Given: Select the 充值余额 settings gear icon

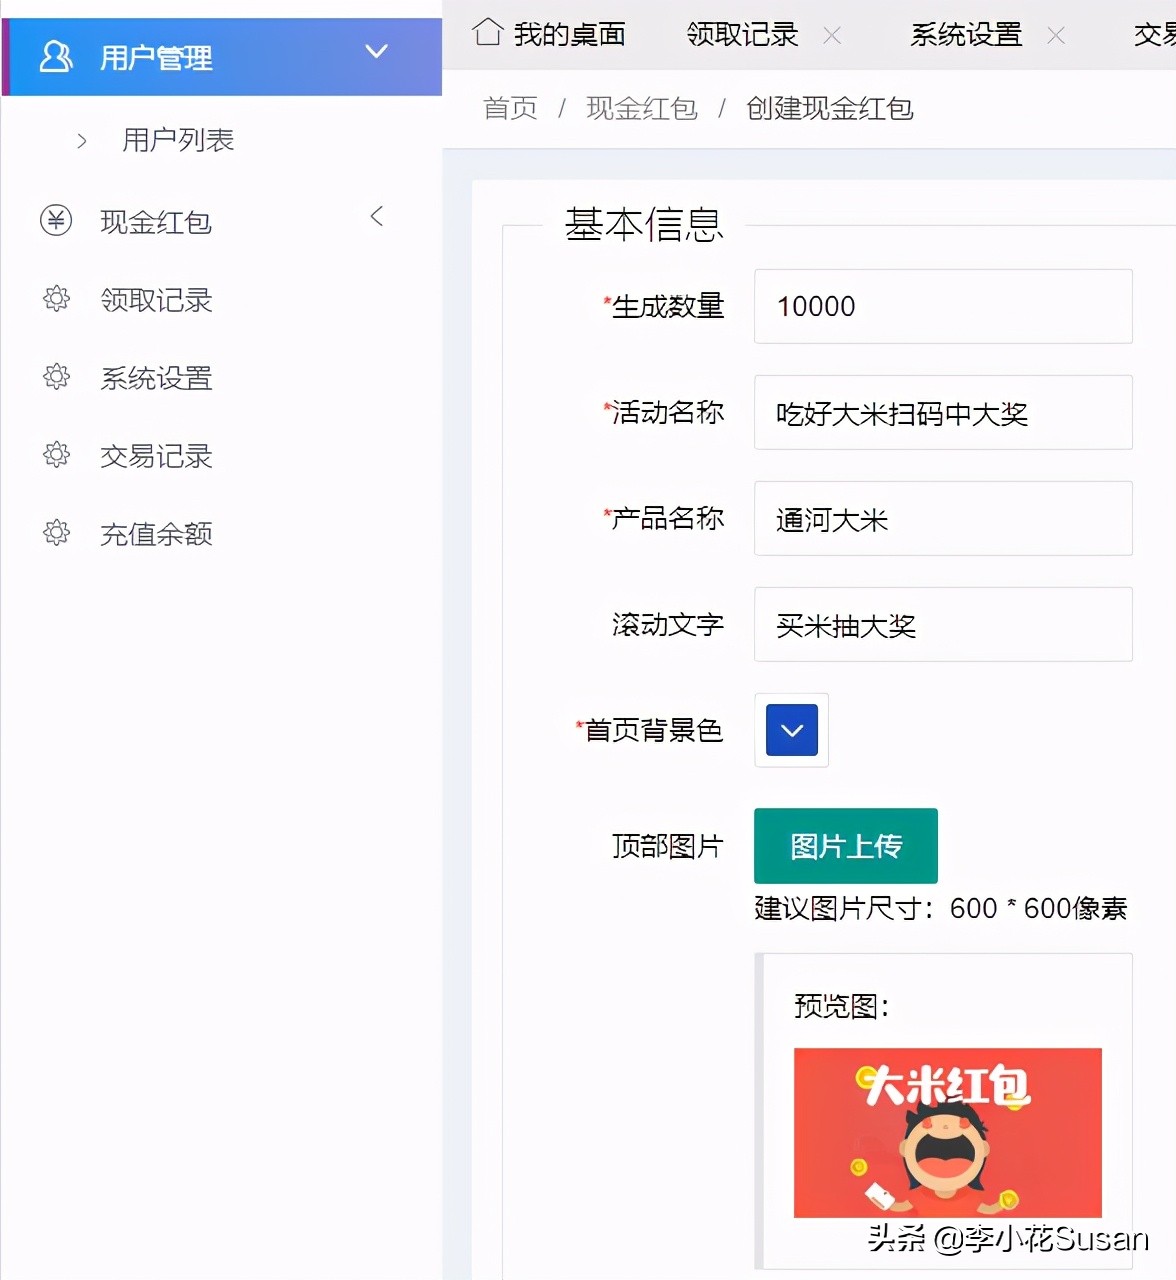Looking at the screenshot, I should [56, 533].
